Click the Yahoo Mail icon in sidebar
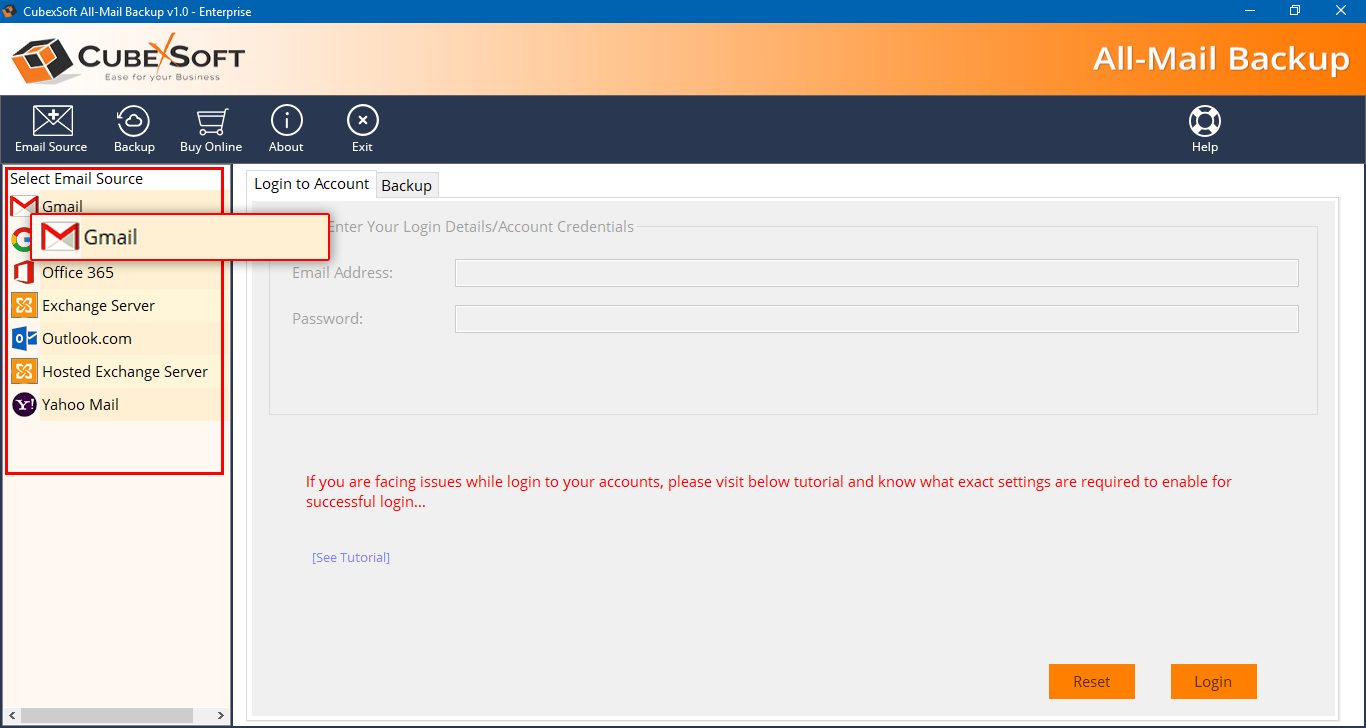This screenshot has width=1366, height=728. click(23, 404)
